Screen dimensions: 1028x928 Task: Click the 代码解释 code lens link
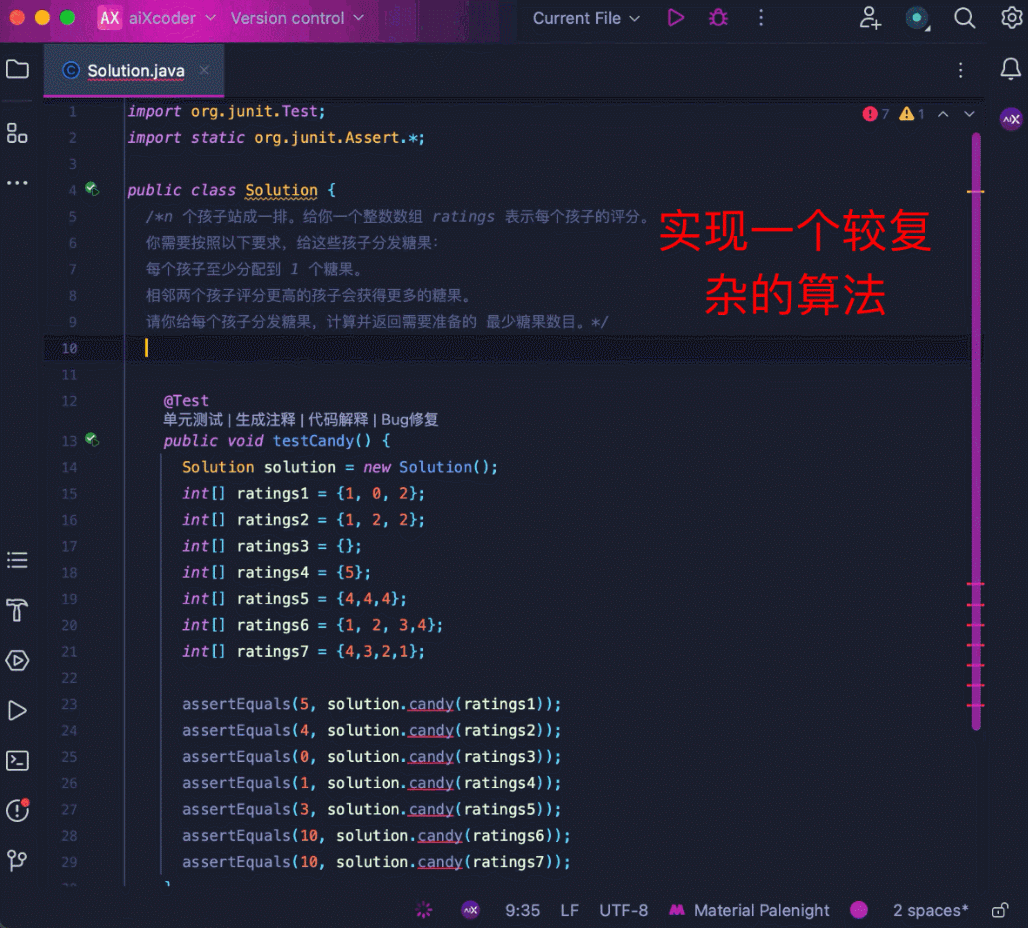coord(338,419)
